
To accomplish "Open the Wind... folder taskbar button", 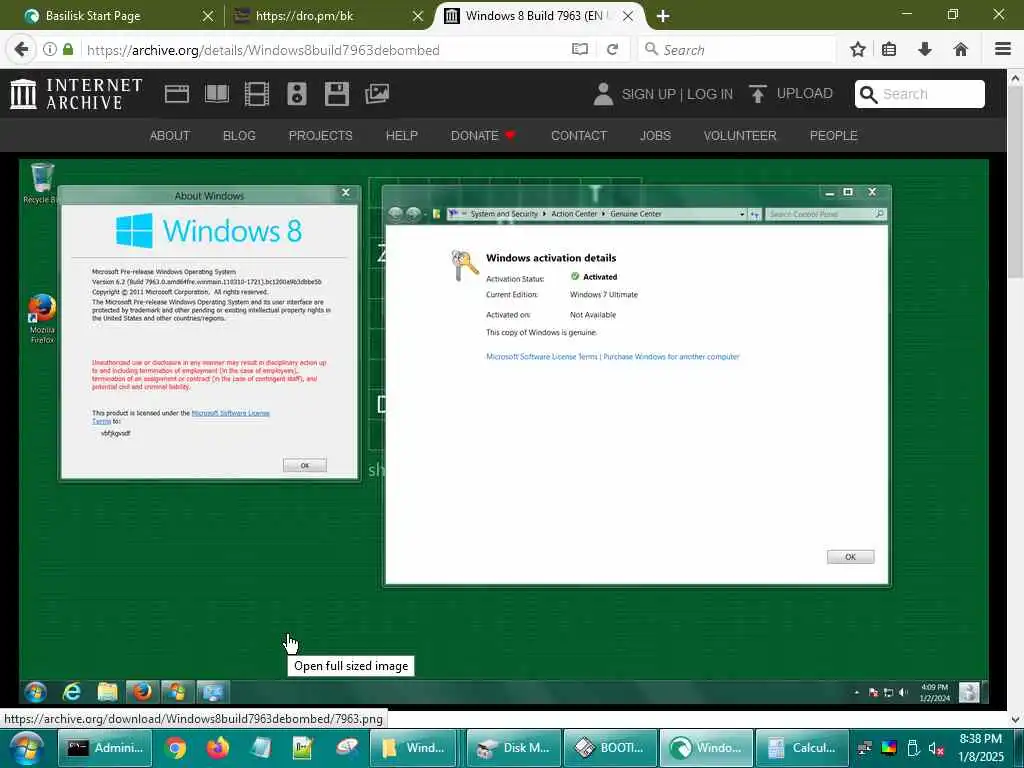I will [415, 748].
